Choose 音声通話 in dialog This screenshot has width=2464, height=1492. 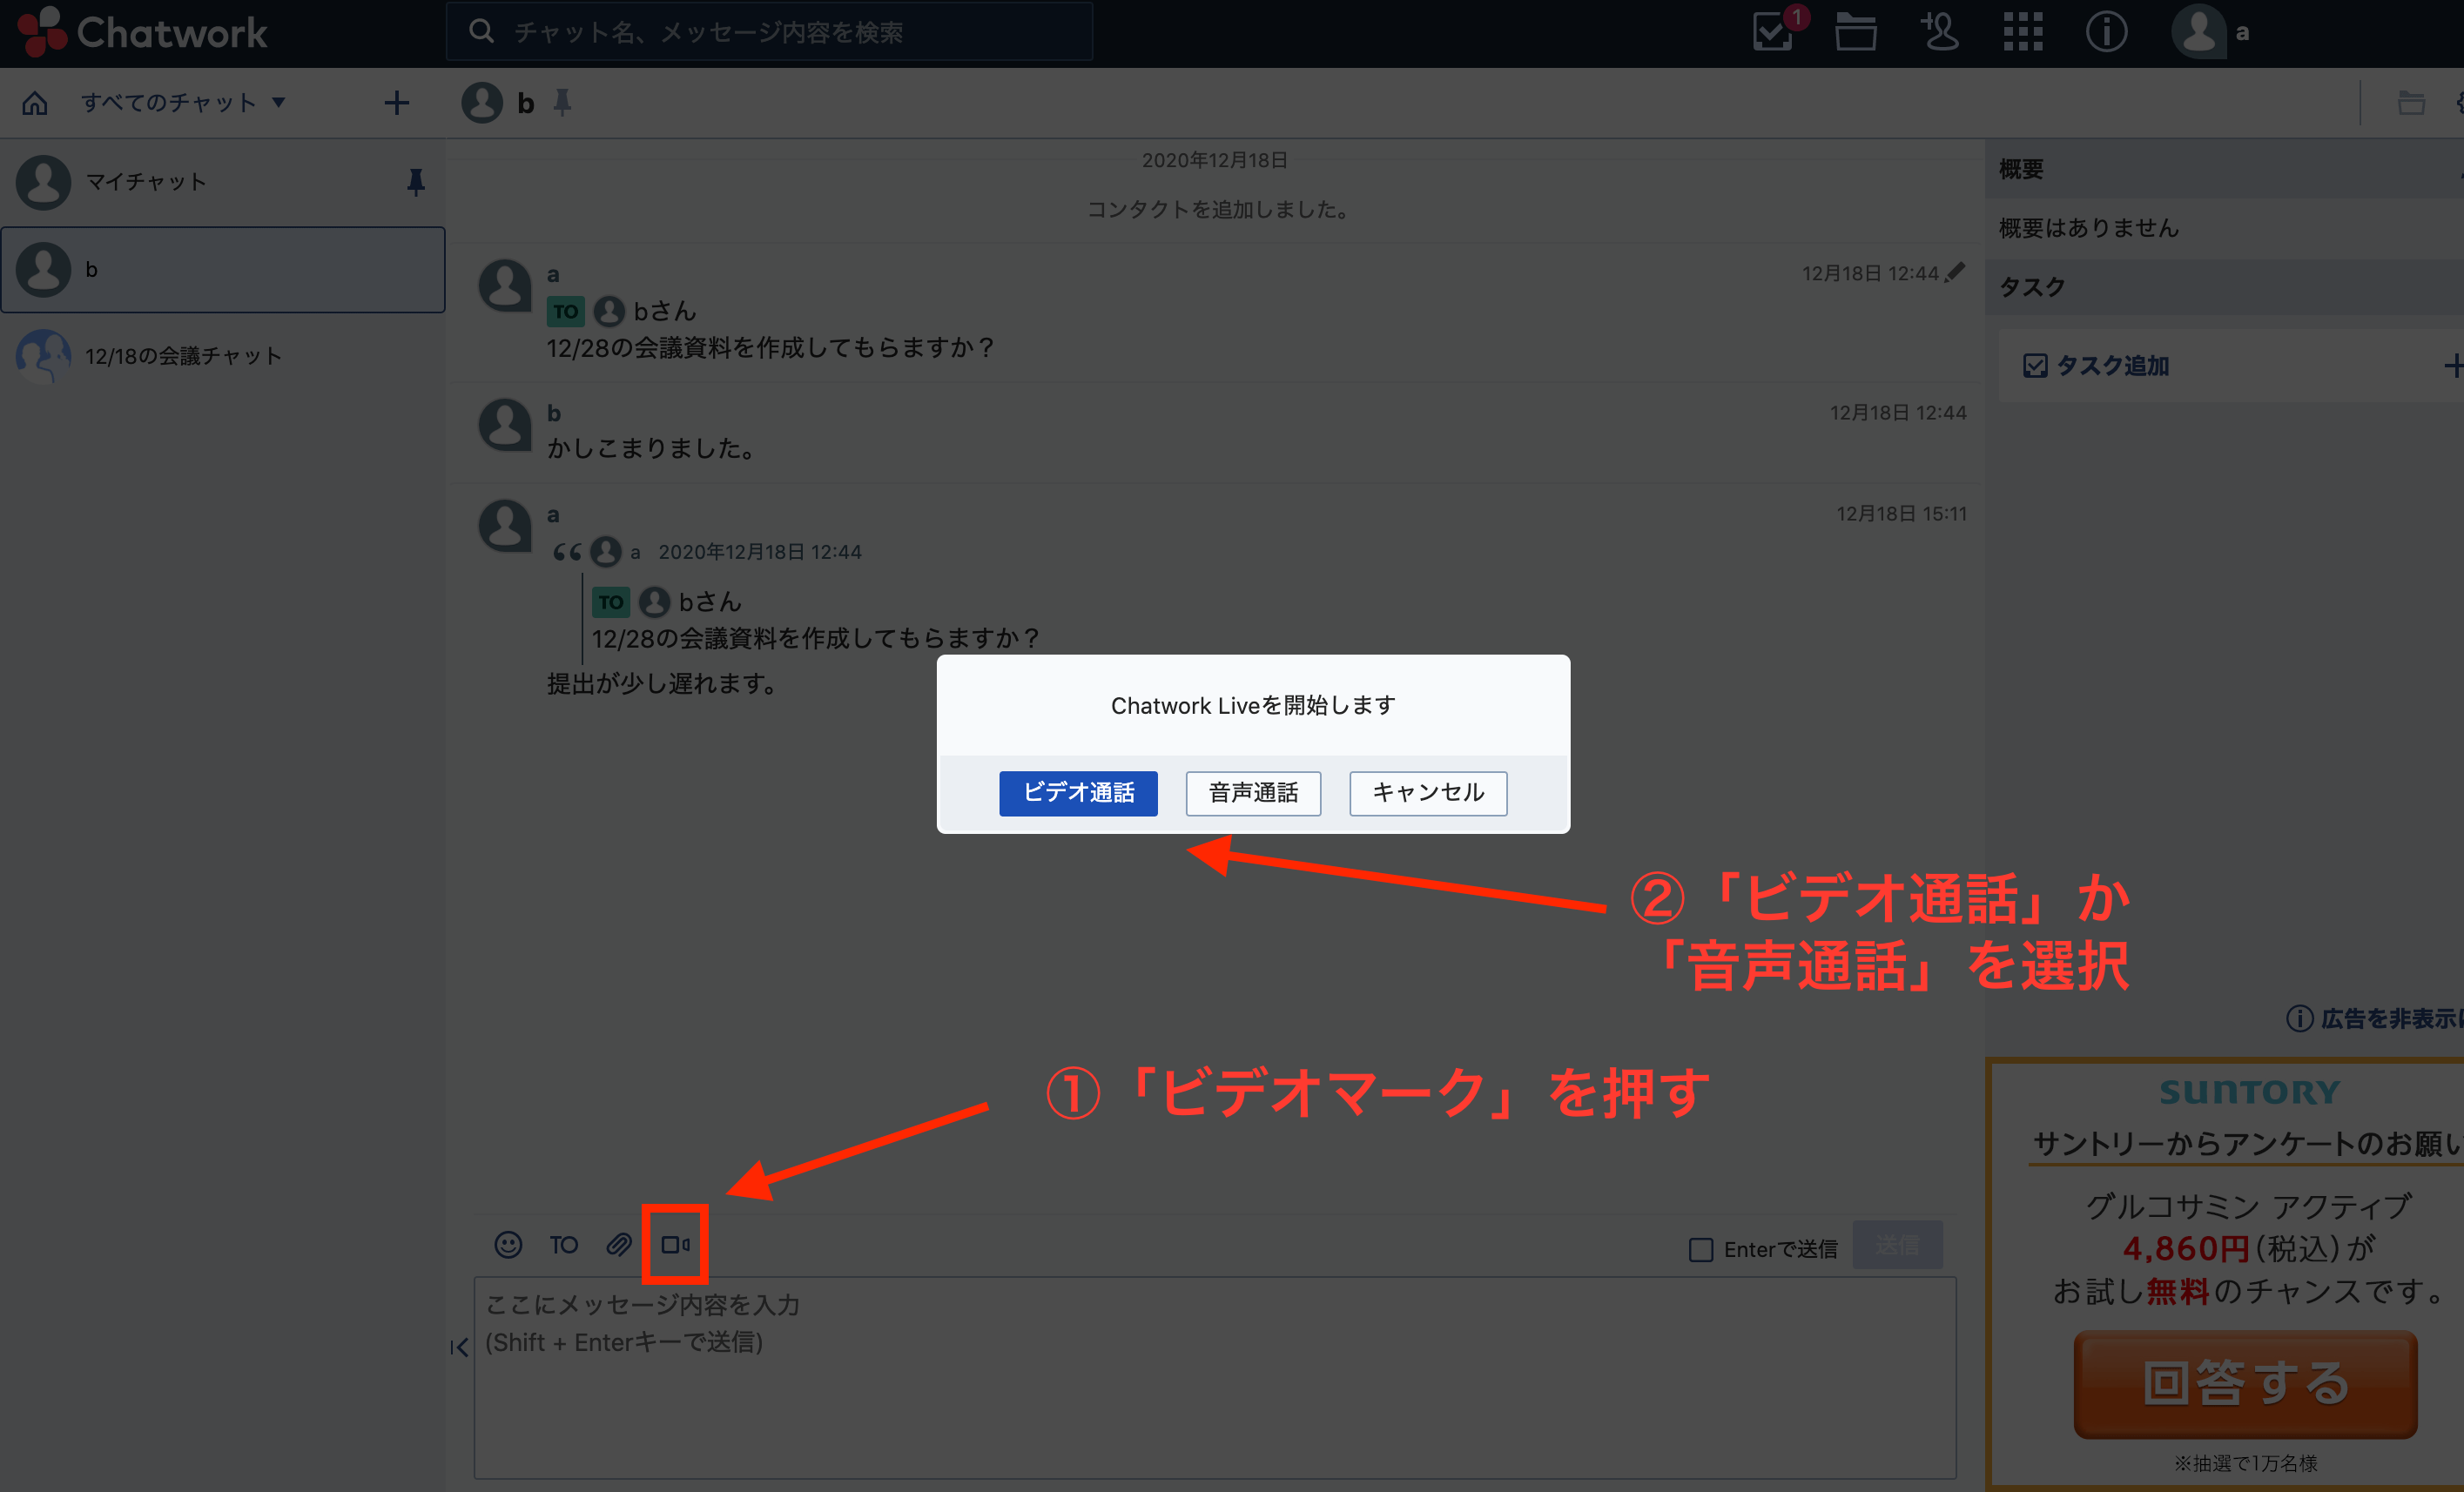1253,793
